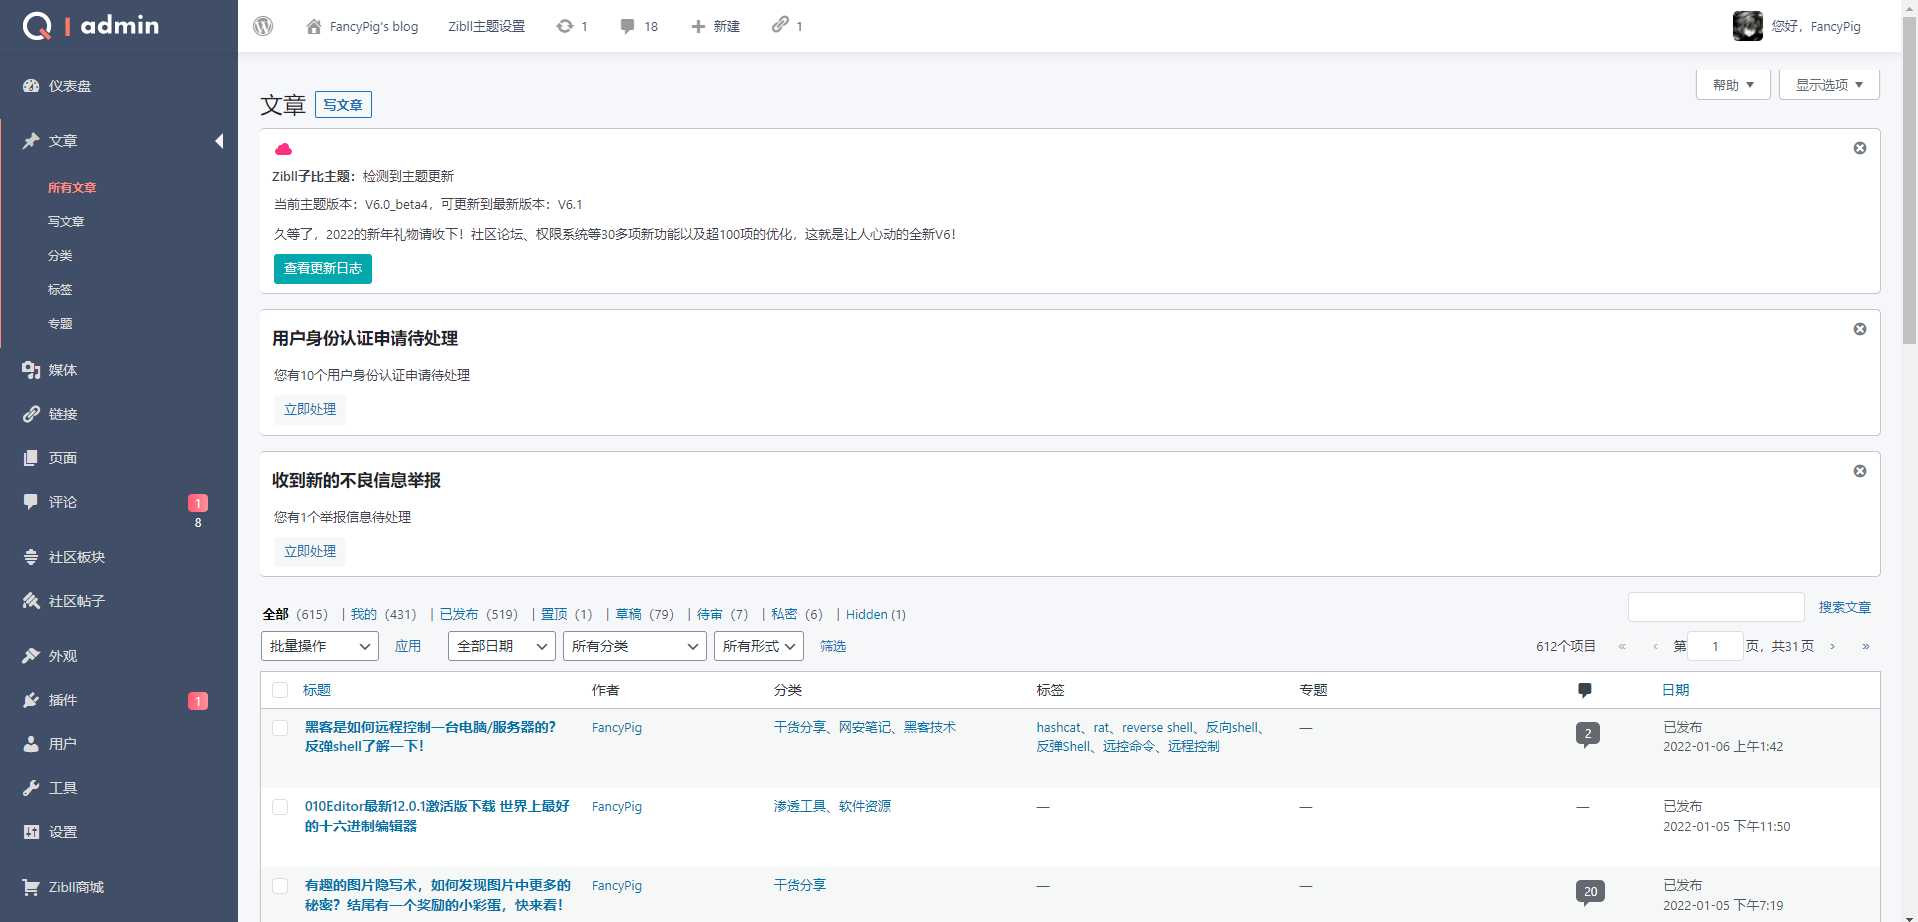This screenshot has height=922, width=1918.
Task: Dismiss the Zibll theme update notice
Action: coord(1860,148)
